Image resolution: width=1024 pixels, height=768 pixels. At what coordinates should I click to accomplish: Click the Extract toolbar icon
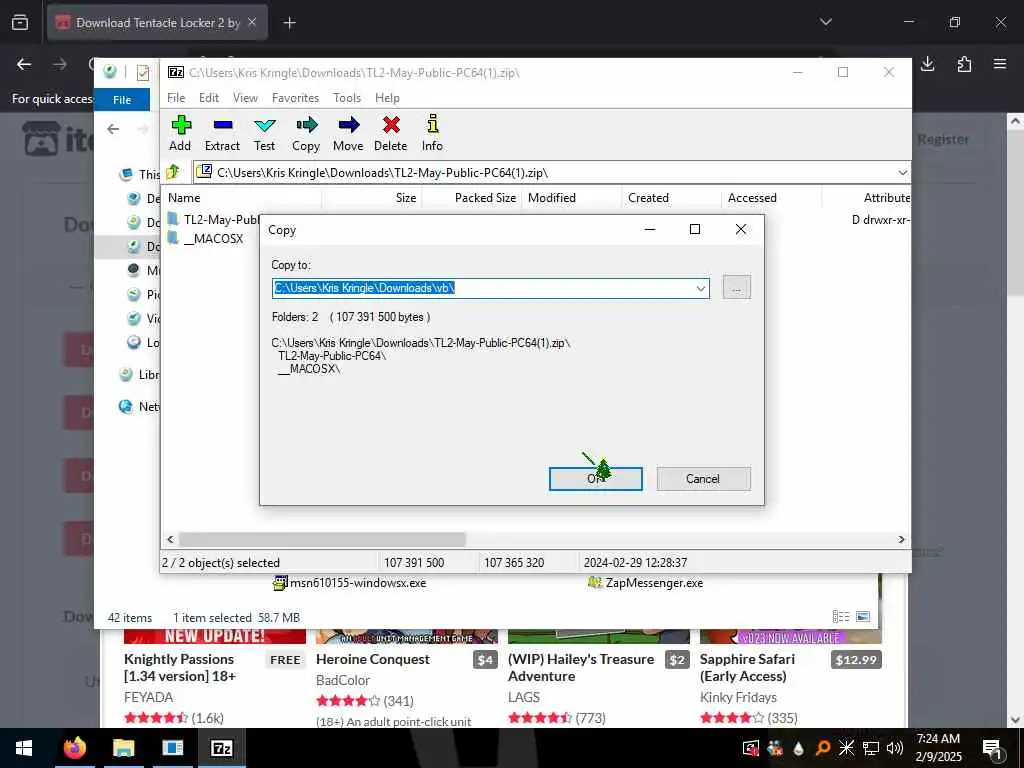[222, 133]
